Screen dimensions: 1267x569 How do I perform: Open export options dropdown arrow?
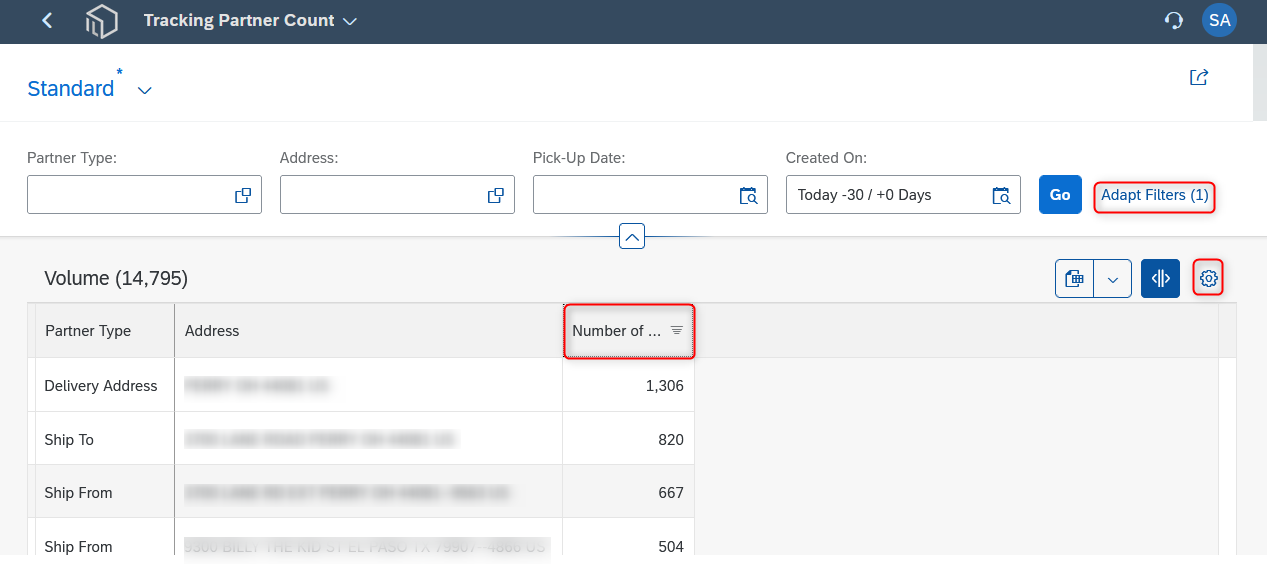click(1113, 279)
